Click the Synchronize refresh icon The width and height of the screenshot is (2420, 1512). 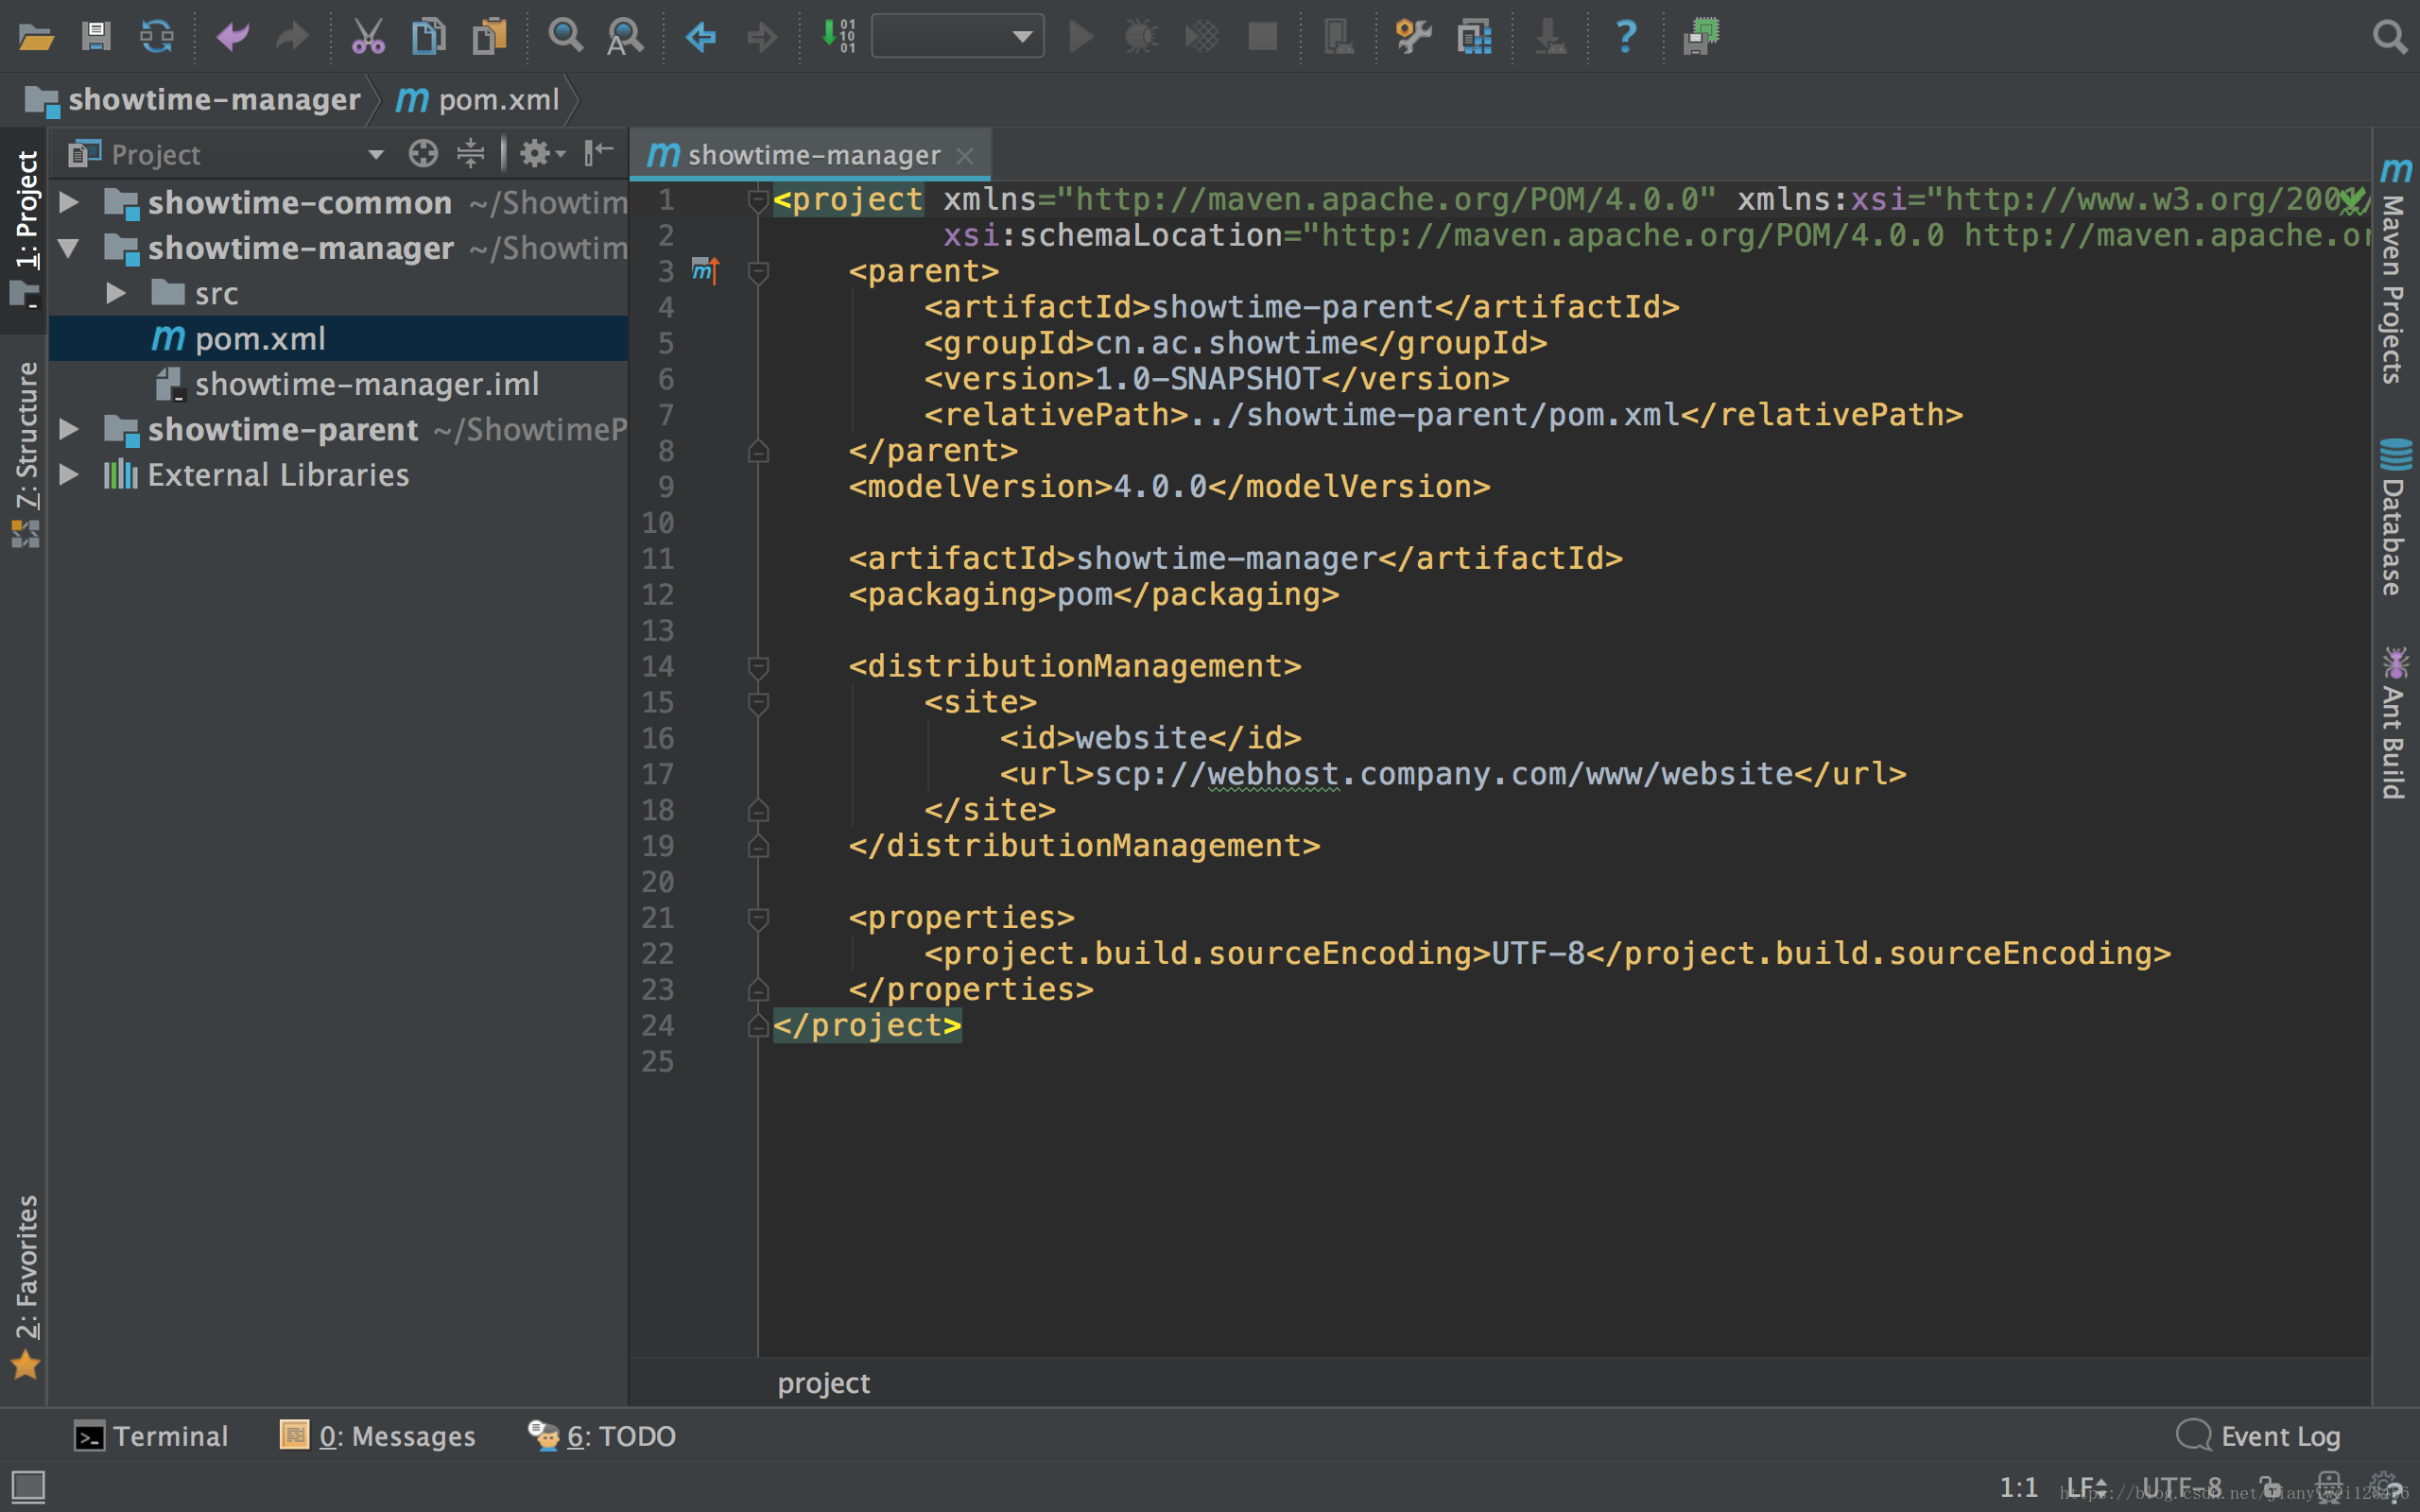click(157, 38)
